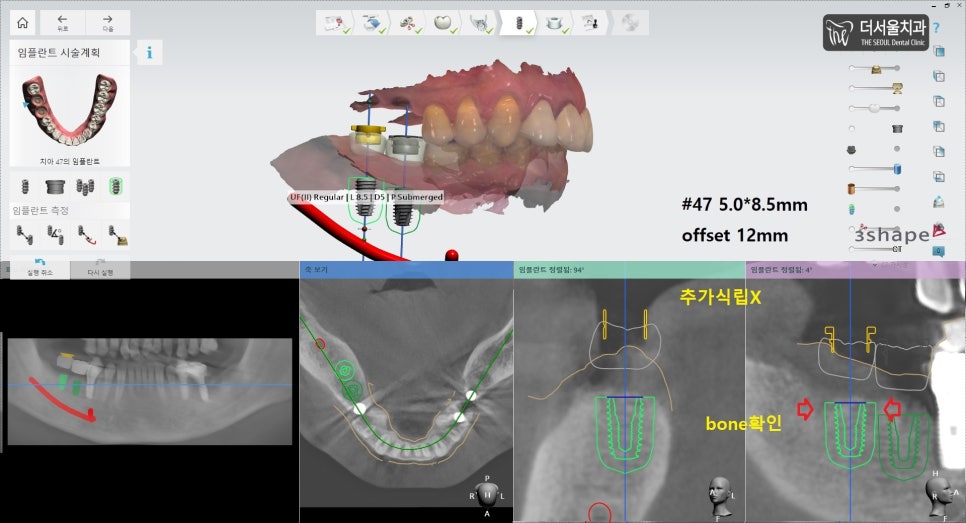Viewport: 966px width, 523px height.
Task: Open the active implant planning workflow step
Action: 518,23
